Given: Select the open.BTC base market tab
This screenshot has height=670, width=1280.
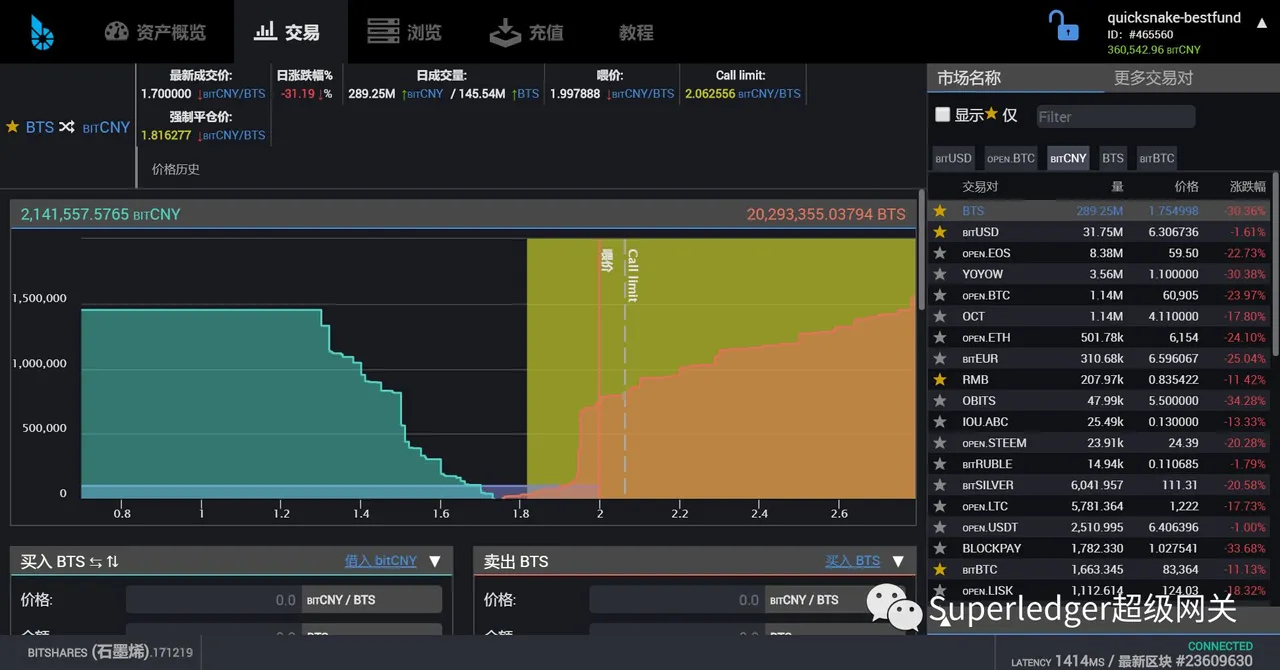Looking at the screenshot, I should pos(1010,158).
